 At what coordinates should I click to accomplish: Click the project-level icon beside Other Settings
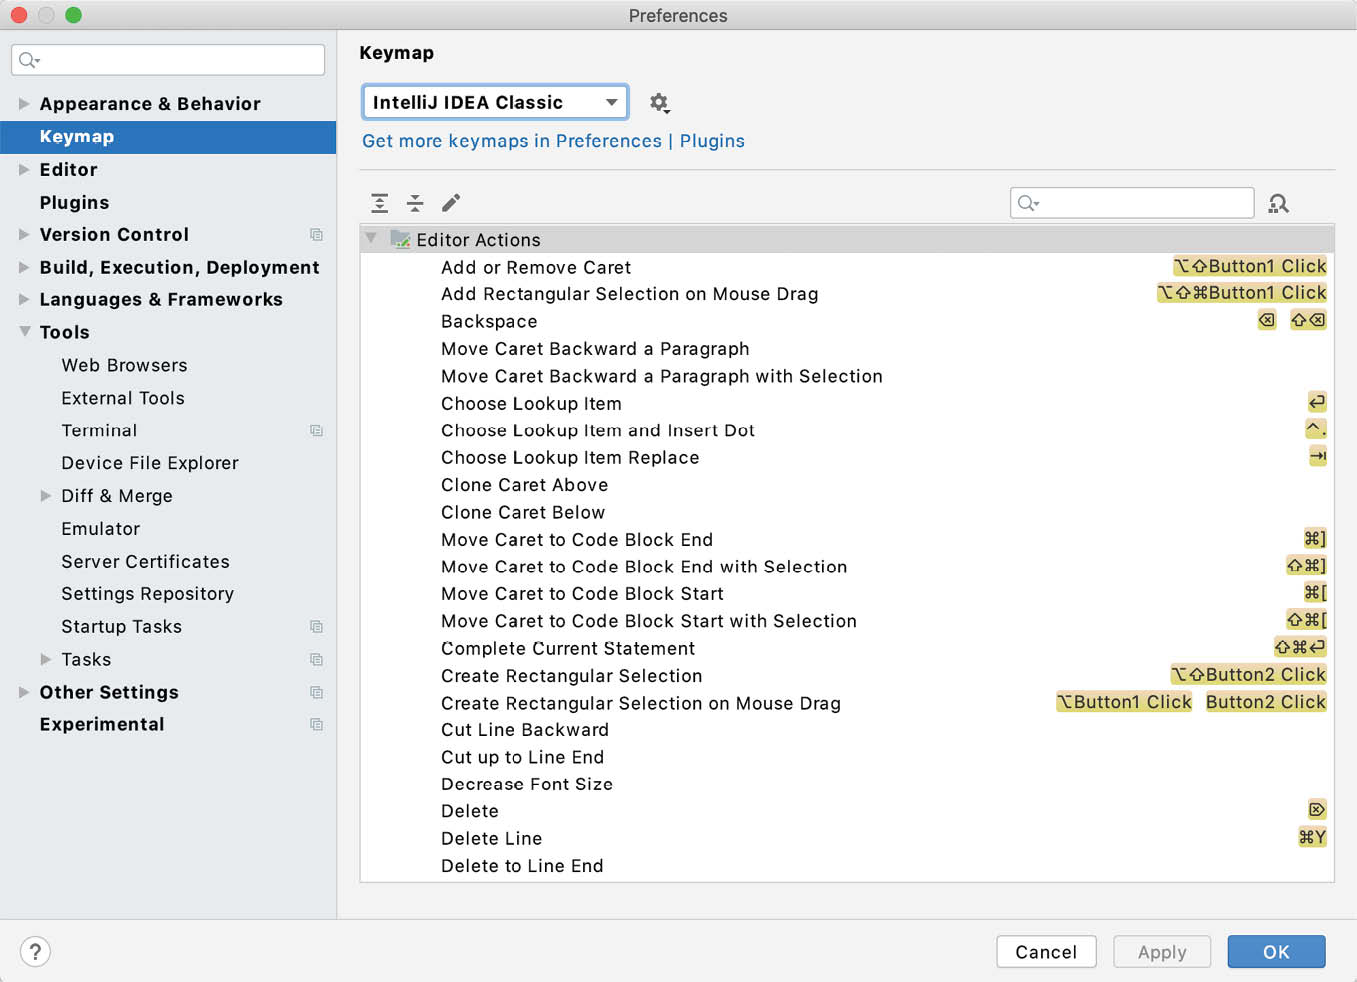[316, 692]
